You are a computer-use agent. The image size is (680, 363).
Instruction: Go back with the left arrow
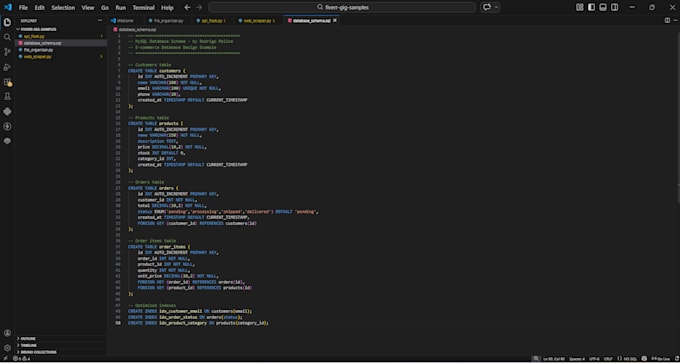[x=187, y=7]
